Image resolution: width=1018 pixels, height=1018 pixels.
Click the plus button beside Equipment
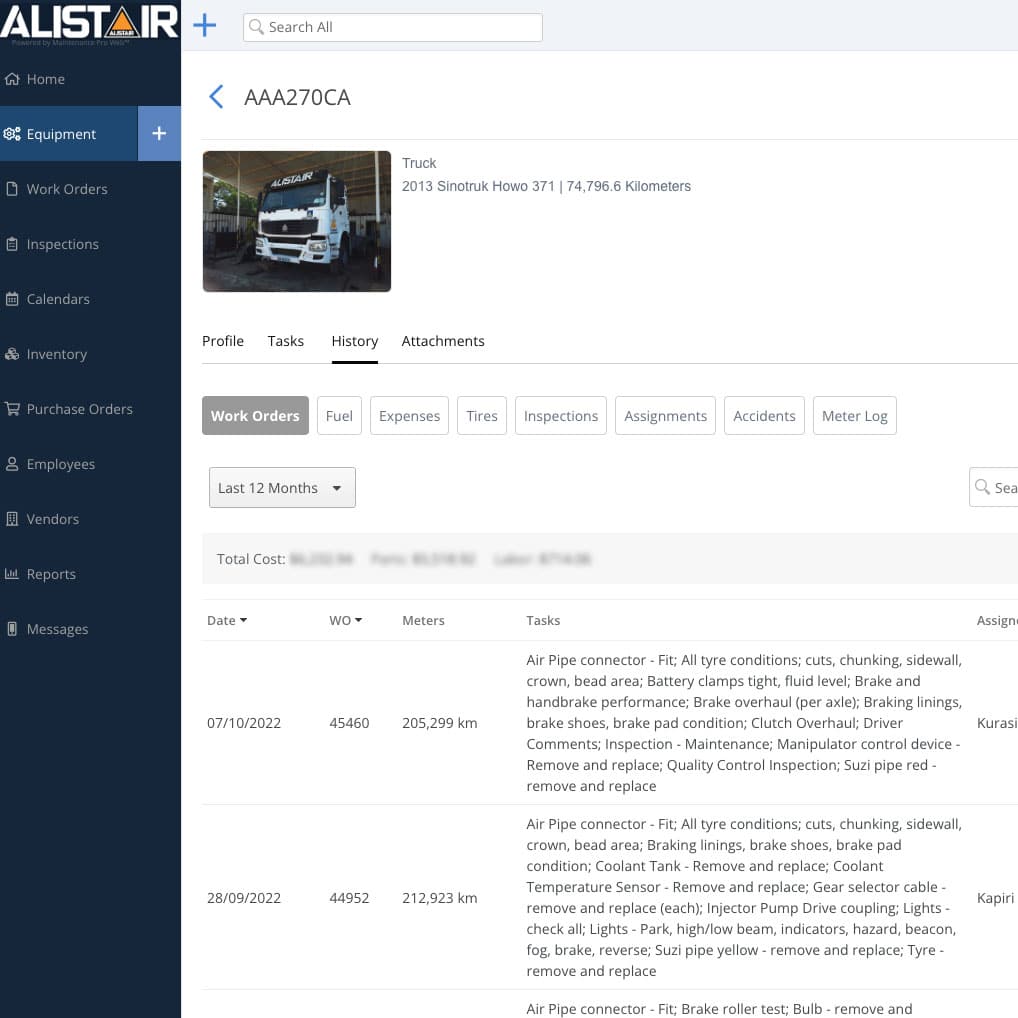pyautogui.click(x=159, y=134)
